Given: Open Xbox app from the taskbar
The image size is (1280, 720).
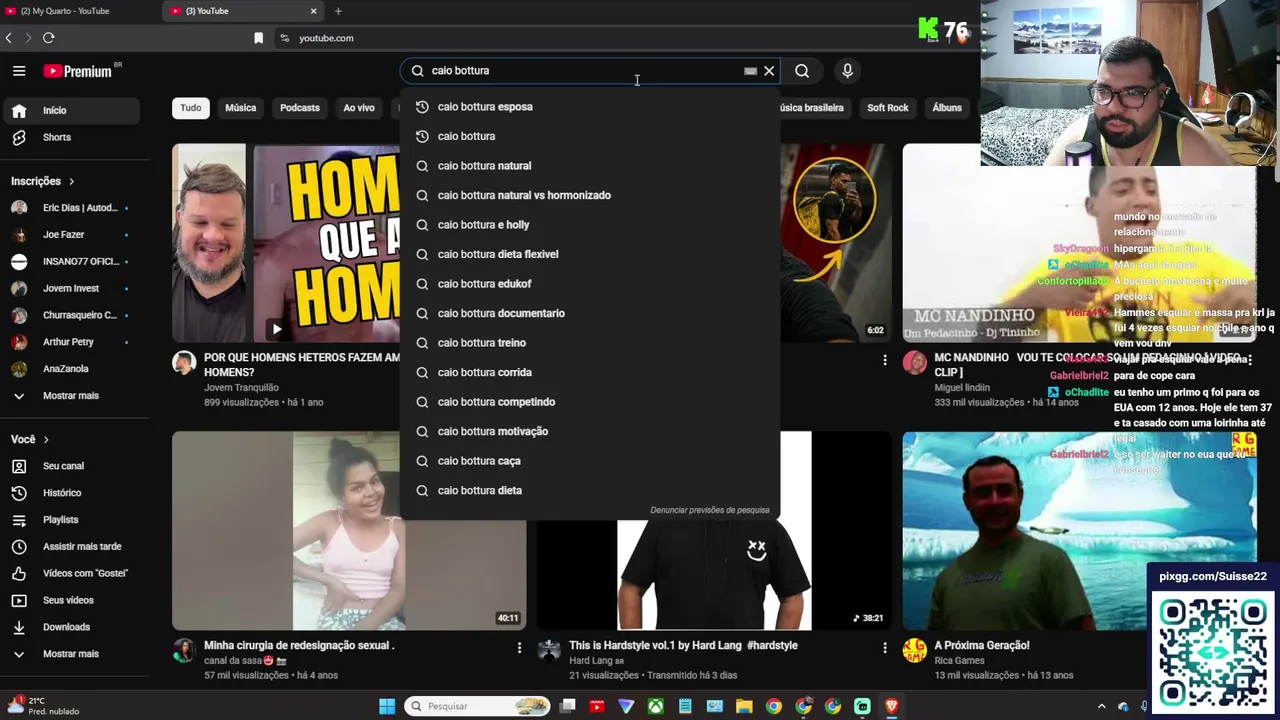Looking at the screenshot, I should pos(655,706).
